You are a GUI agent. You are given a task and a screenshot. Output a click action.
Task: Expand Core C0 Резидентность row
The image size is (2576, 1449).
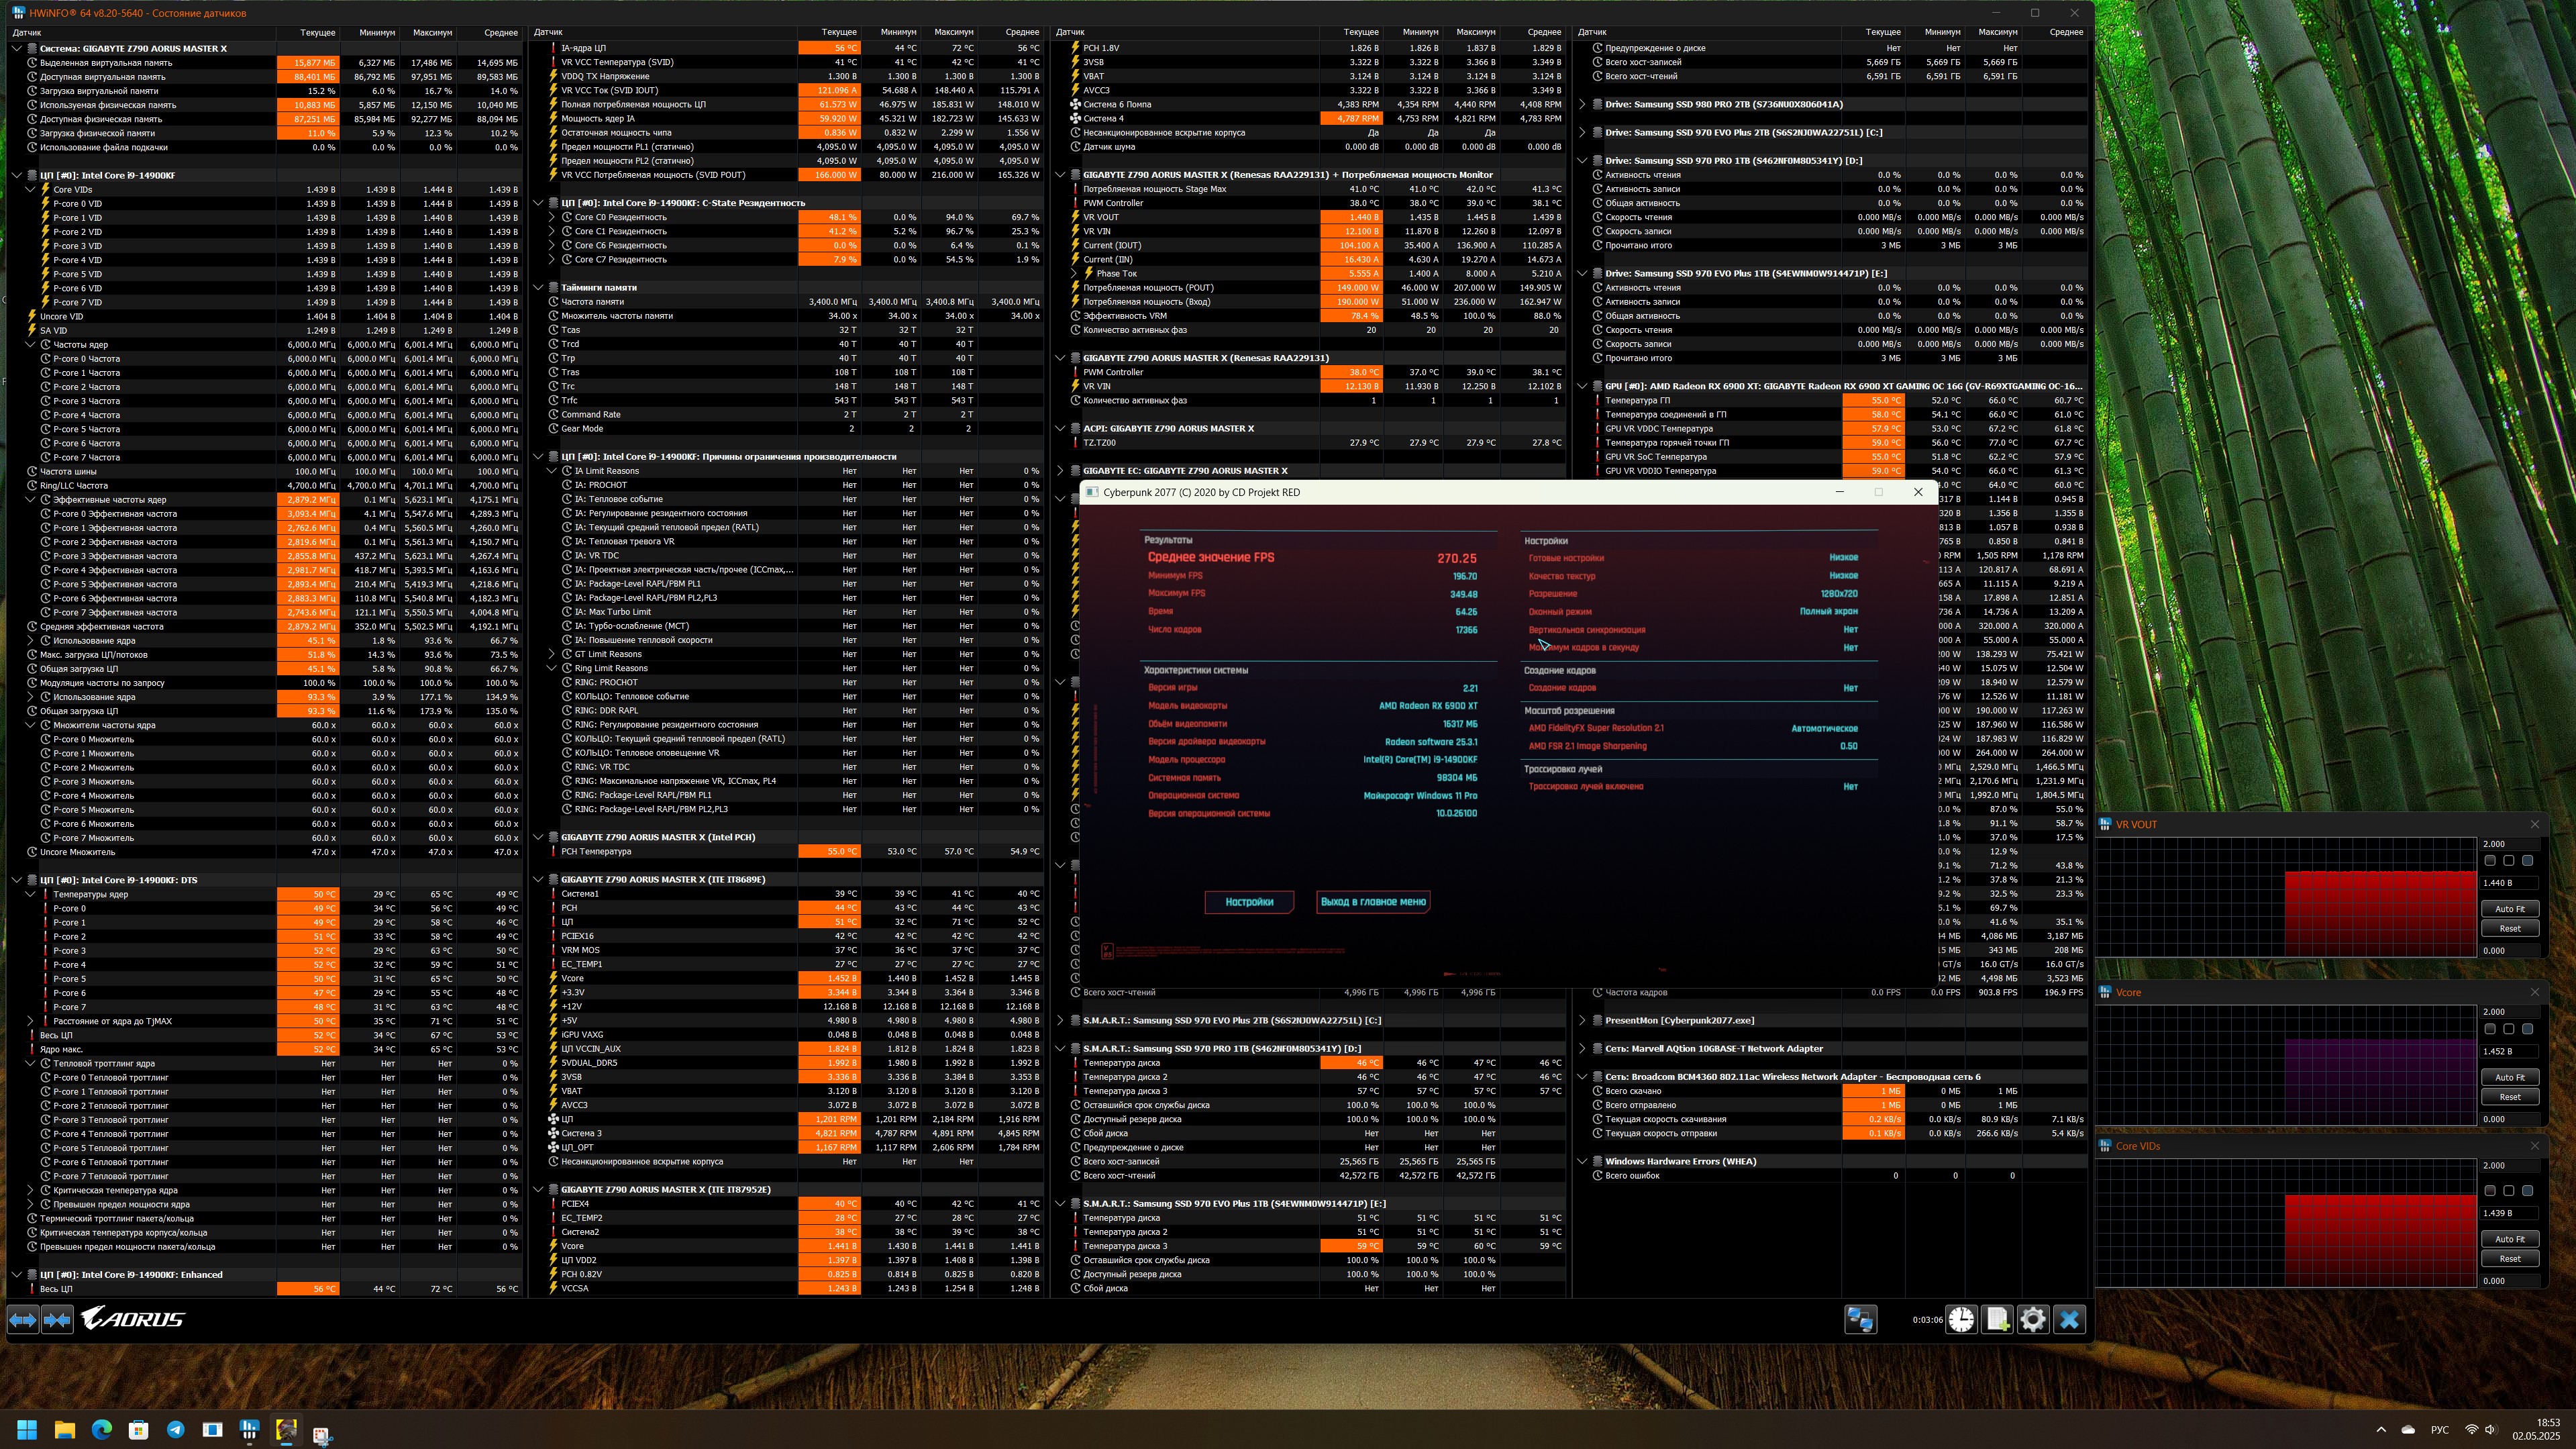[x=552, y=217]
